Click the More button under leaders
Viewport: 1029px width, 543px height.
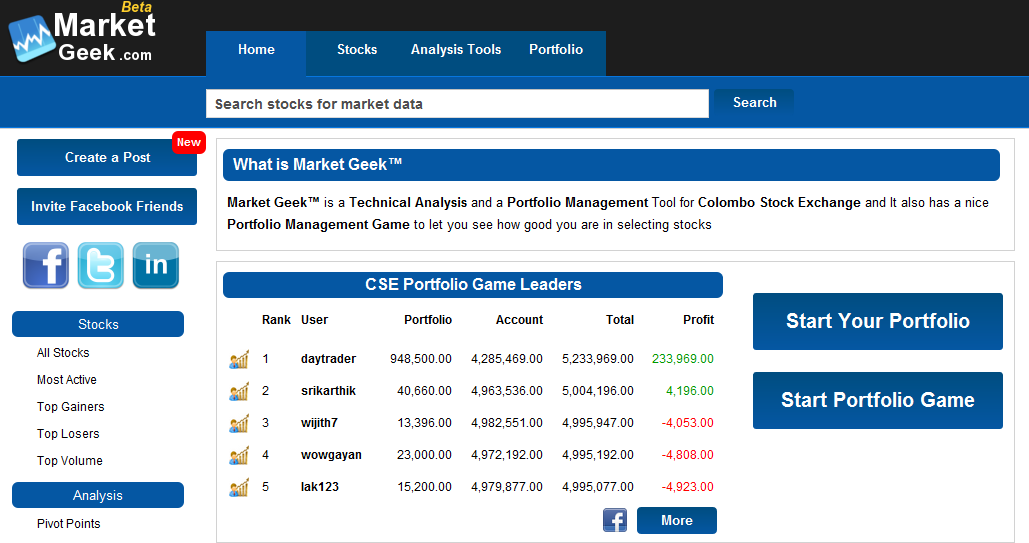point(677,521)
